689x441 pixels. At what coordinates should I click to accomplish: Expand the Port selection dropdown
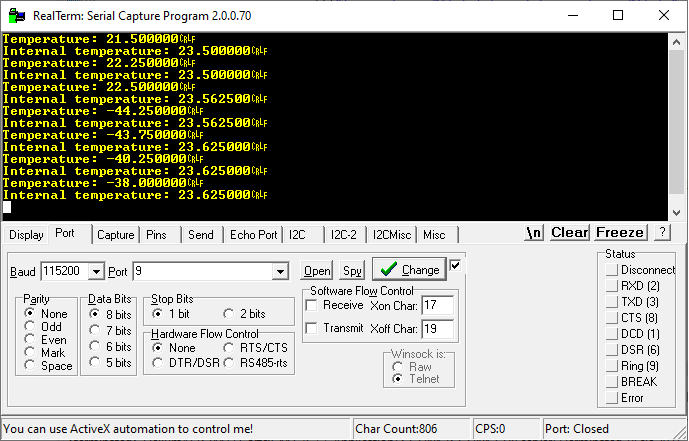click(x=280, y=271)
